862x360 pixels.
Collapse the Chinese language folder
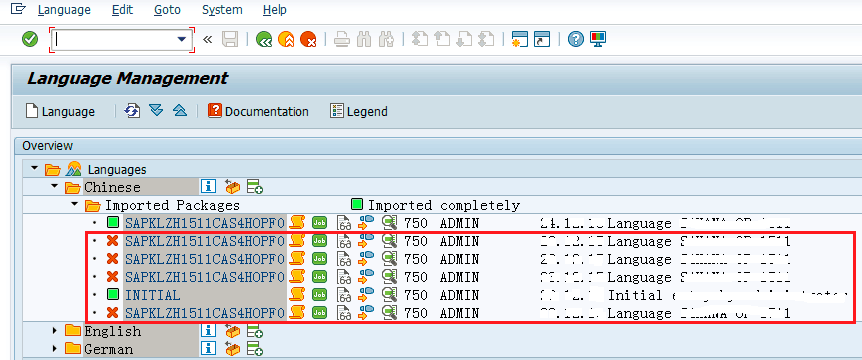(54, 186)
